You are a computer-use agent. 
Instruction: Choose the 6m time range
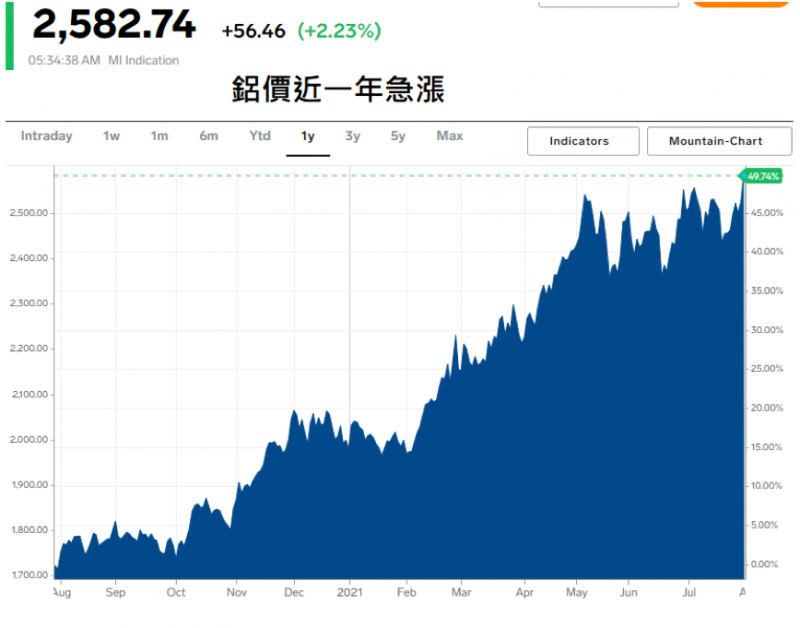[208, 136]
